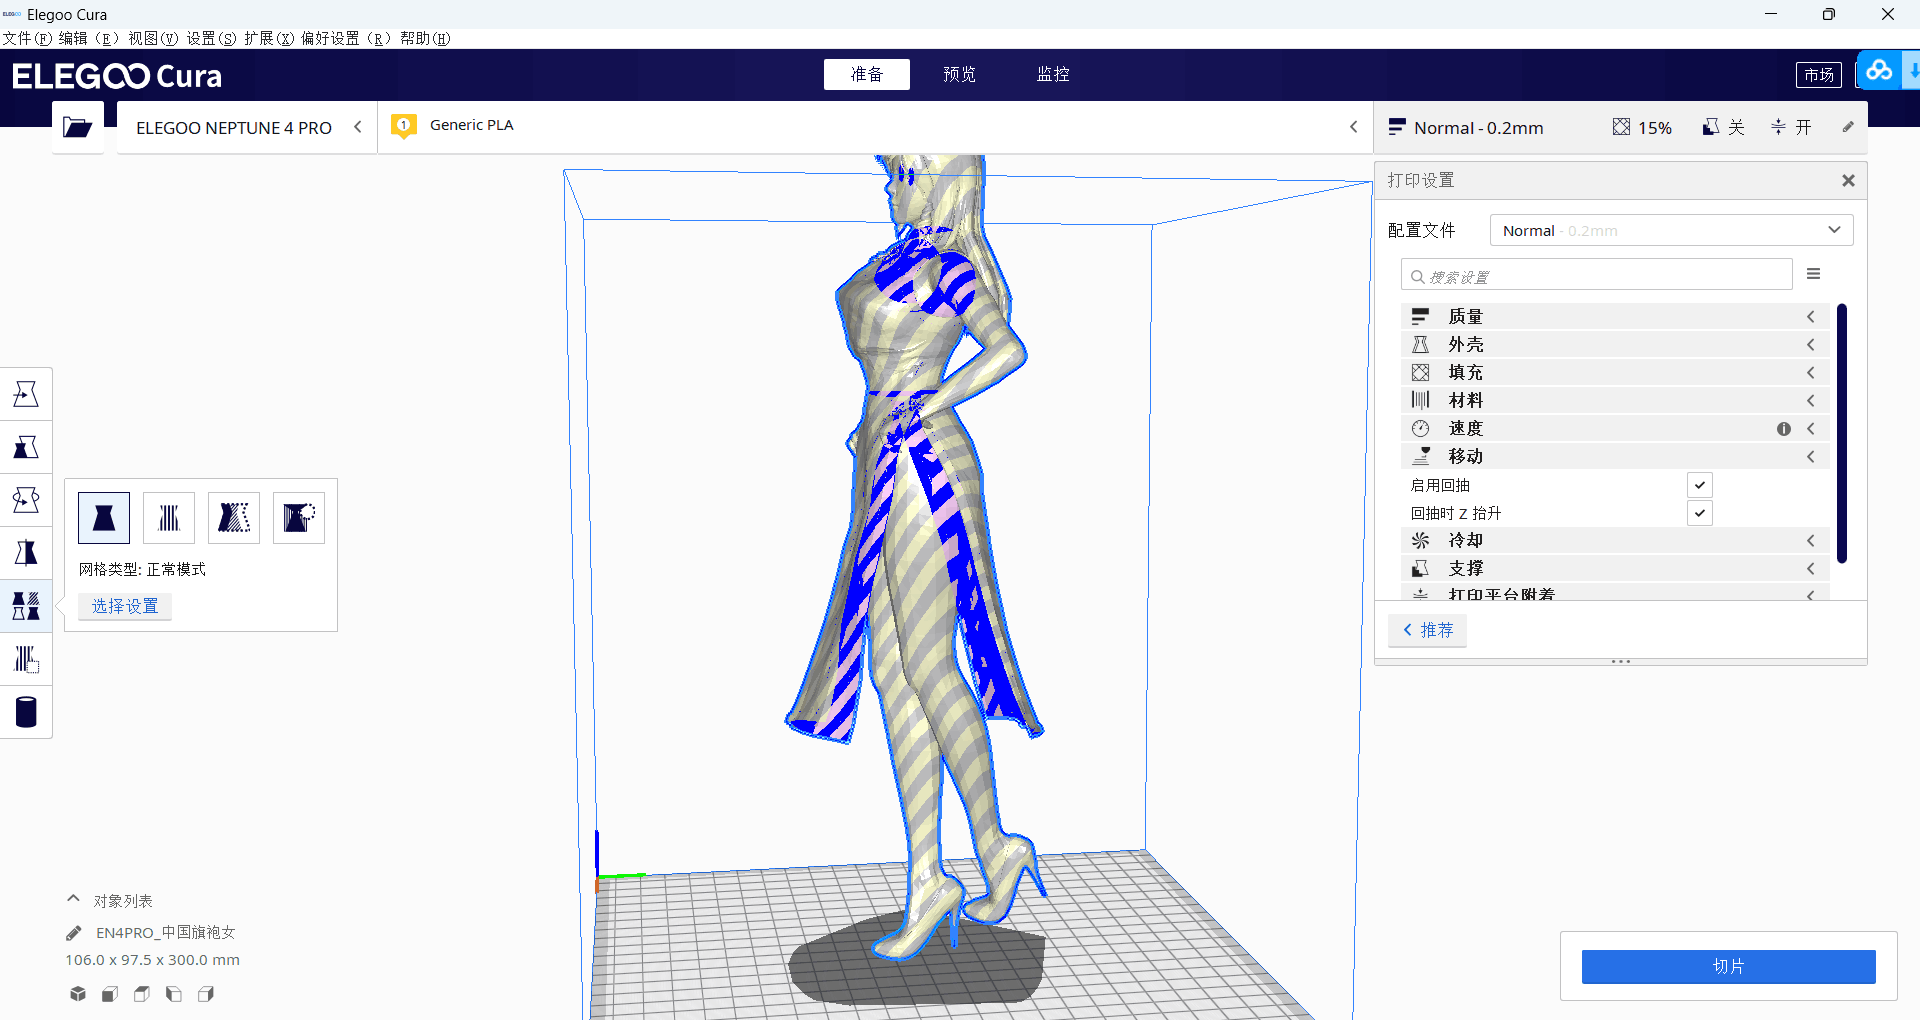
Task: Click the cloud account icon
Action: 1879,71
